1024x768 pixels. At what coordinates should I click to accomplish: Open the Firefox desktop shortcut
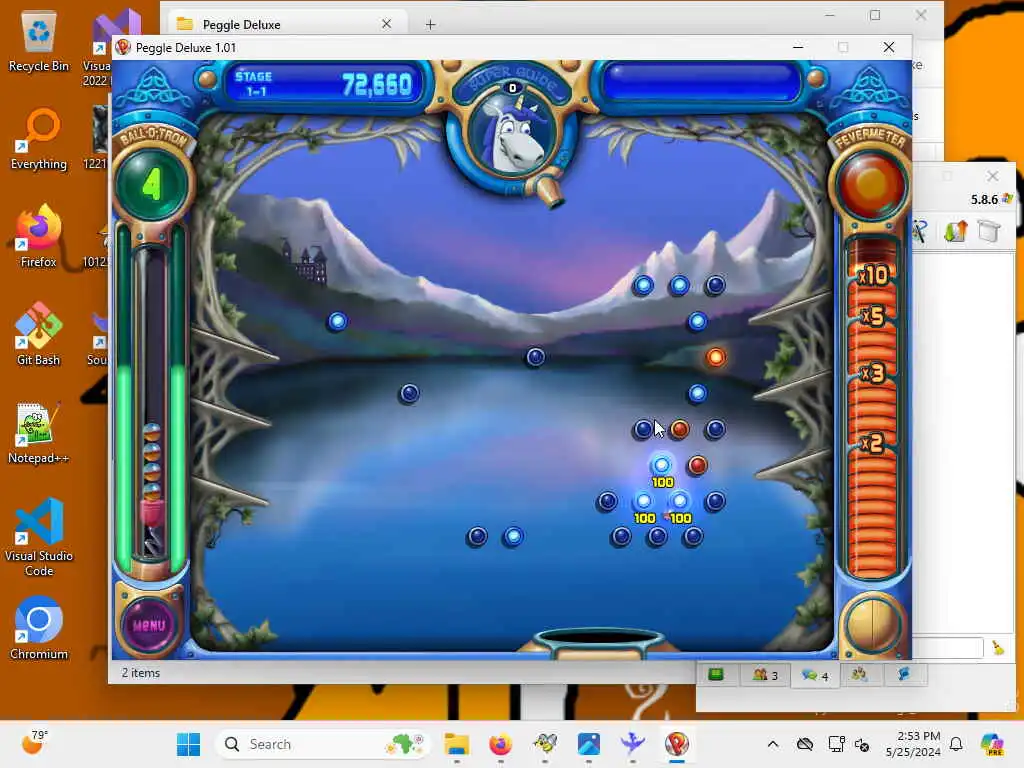[39, 236]
